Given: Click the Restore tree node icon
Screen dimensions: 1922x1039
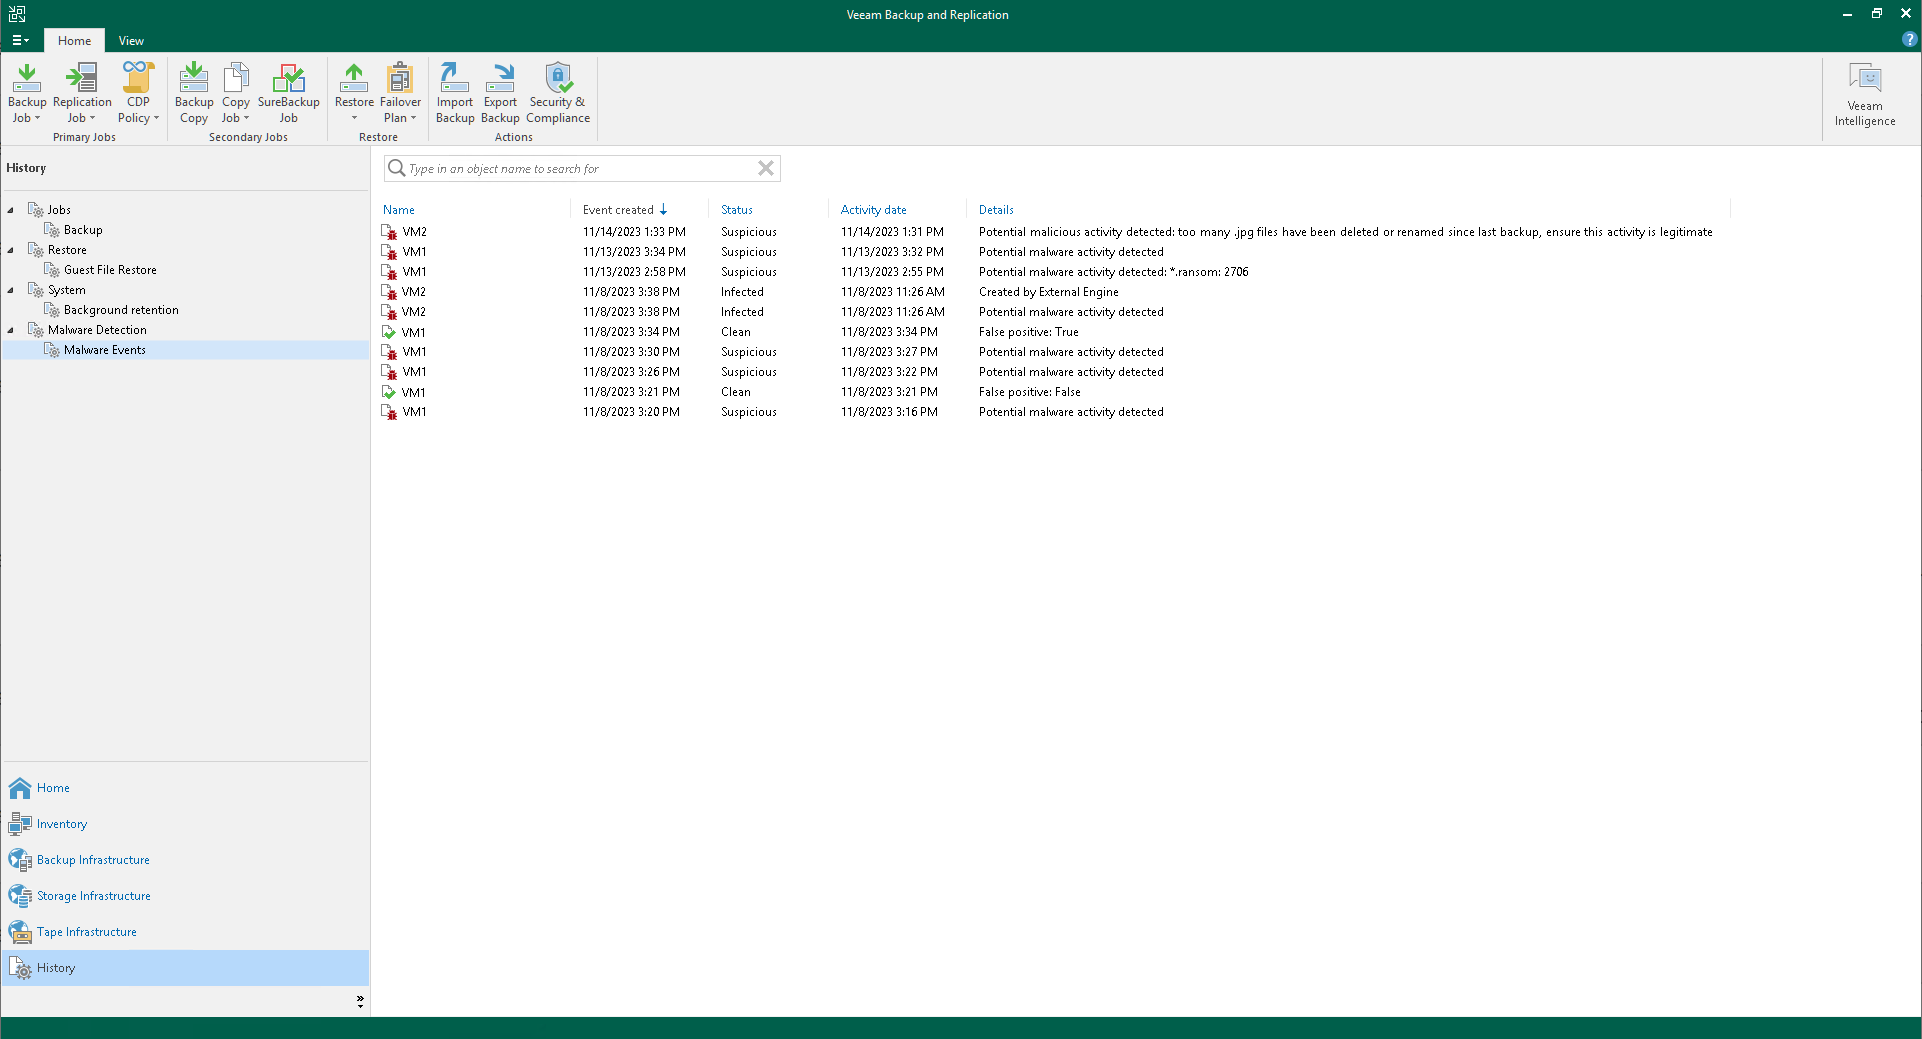Looking at the screenshot, I should pos(36,250).
